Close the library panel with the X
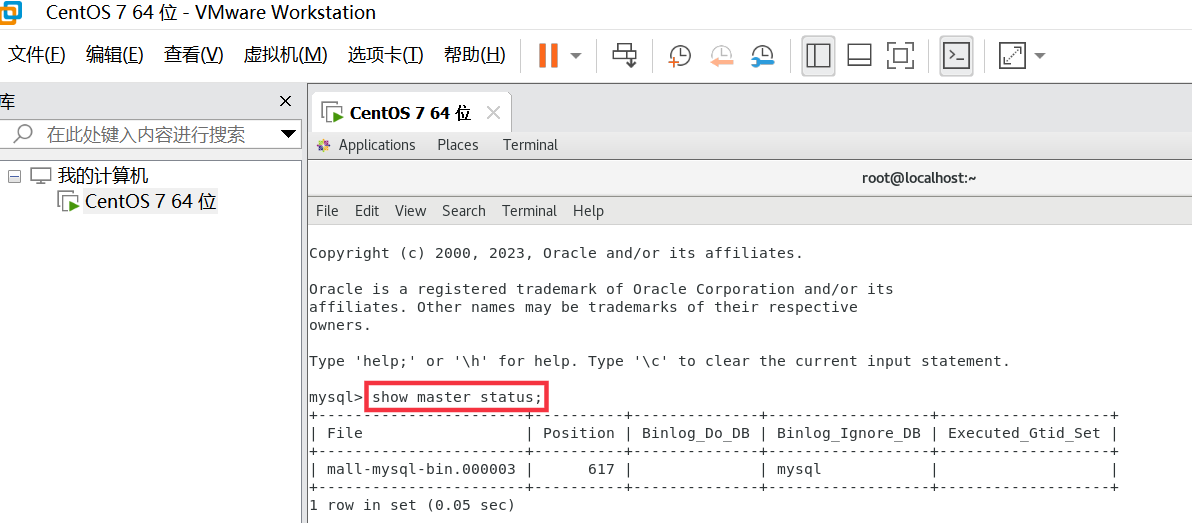 pyautogui.click(x=285, y=101)
